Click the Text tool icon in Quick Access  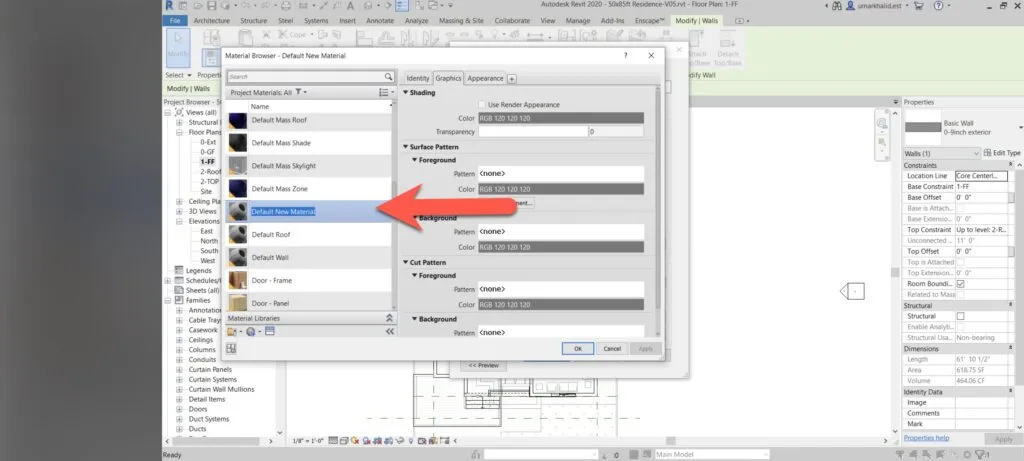pos(350,5)
